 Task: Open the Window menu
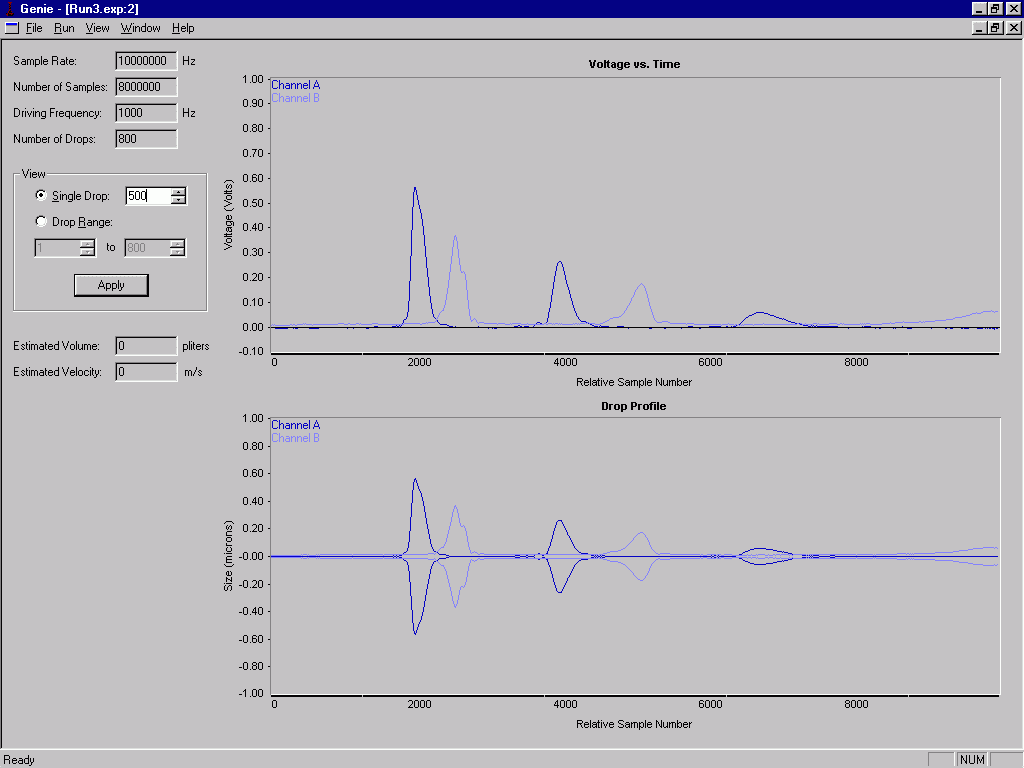(x=140, y=28)
